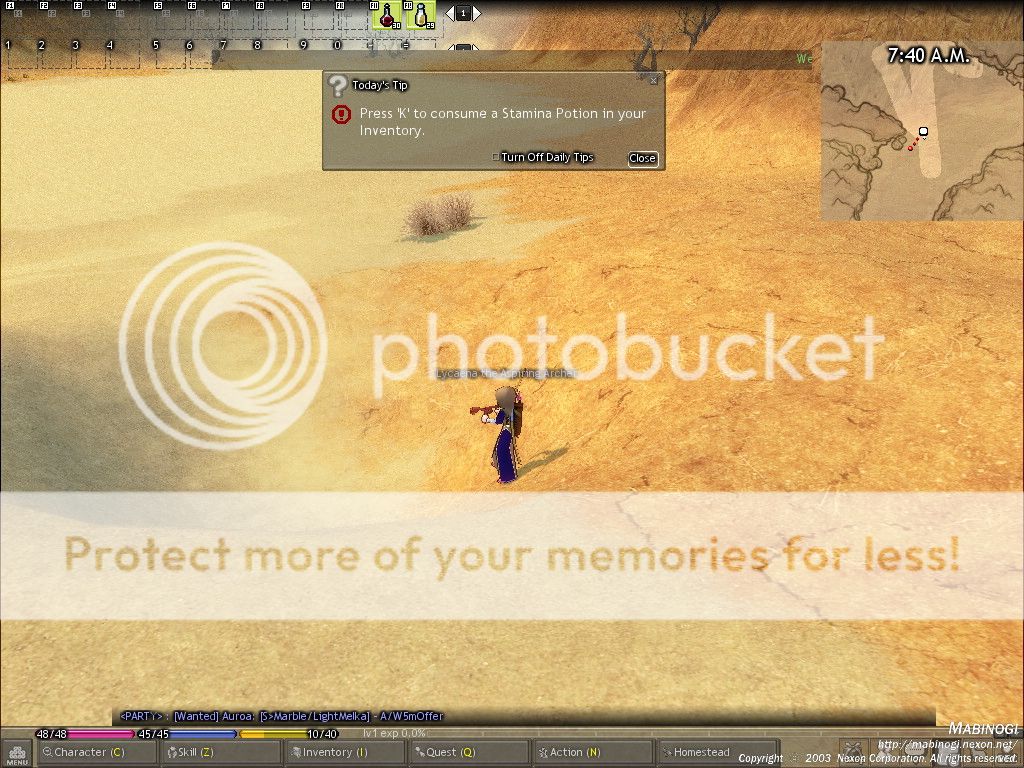Click the small X on the tip window
Viewport: 1024px width, 768px height.
click(654, 80)
